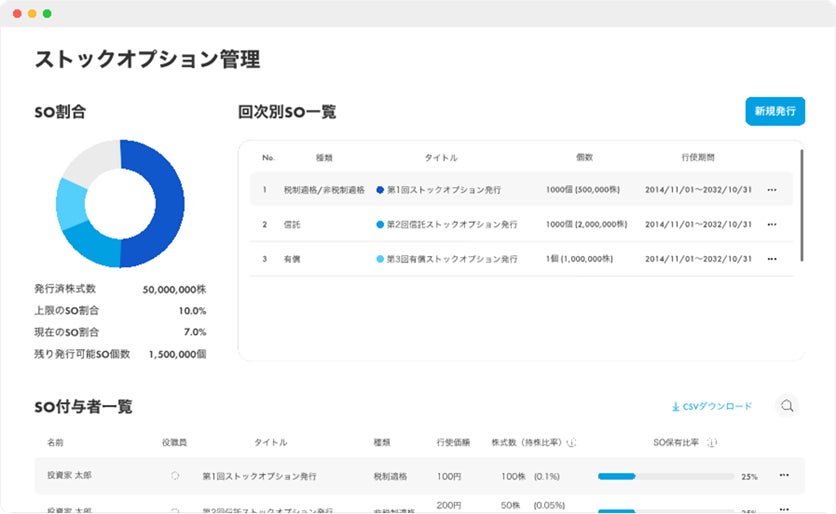Screen dimensions: 836x514
Task: Open the more menu for 第2回信託ストックオプション発行
Action: (x=771, y=224)
